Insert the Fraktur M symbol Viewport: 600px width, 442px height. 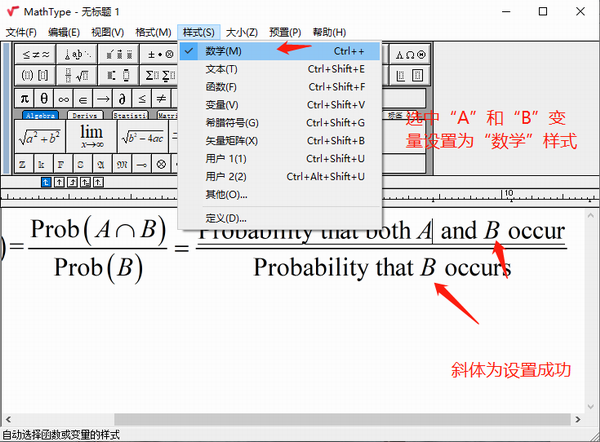(x=122, y=164)
